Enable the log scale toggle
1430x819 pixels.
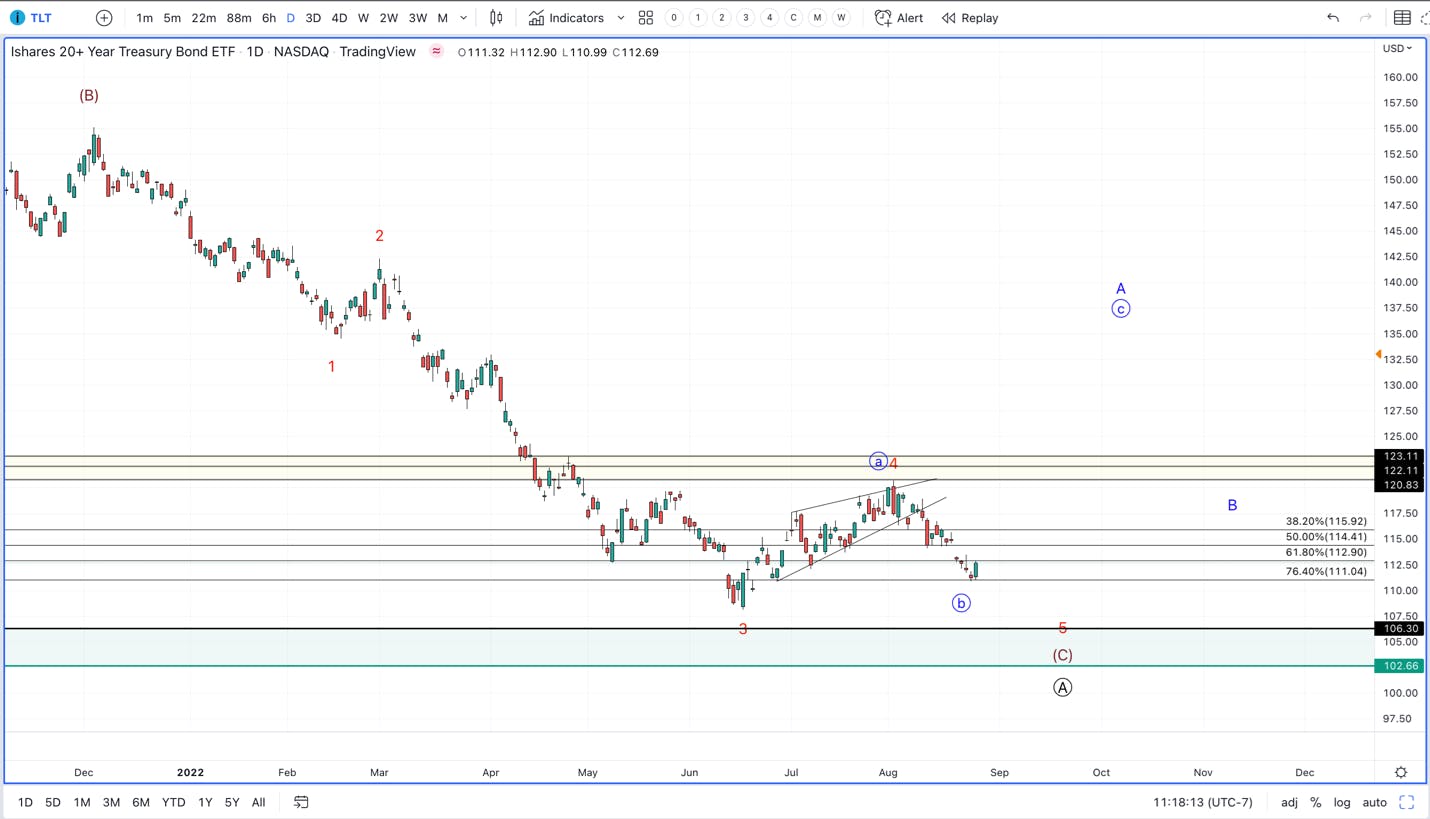1341,802
